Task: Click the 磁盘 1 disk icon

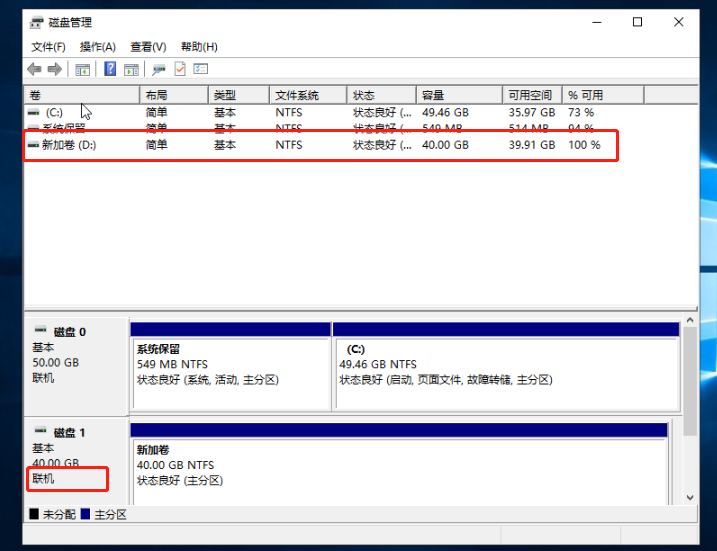Action: [41, 430]
